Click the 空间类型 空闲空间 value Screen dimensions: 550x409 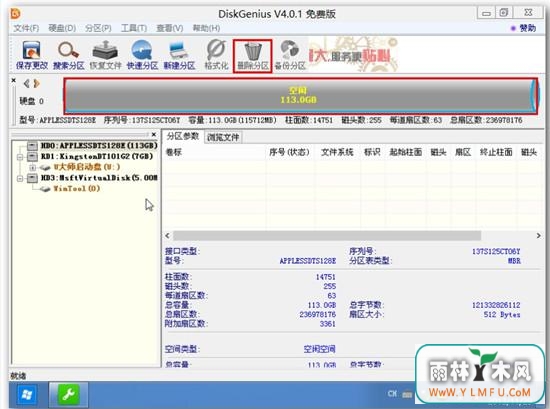tap(320, 349)
